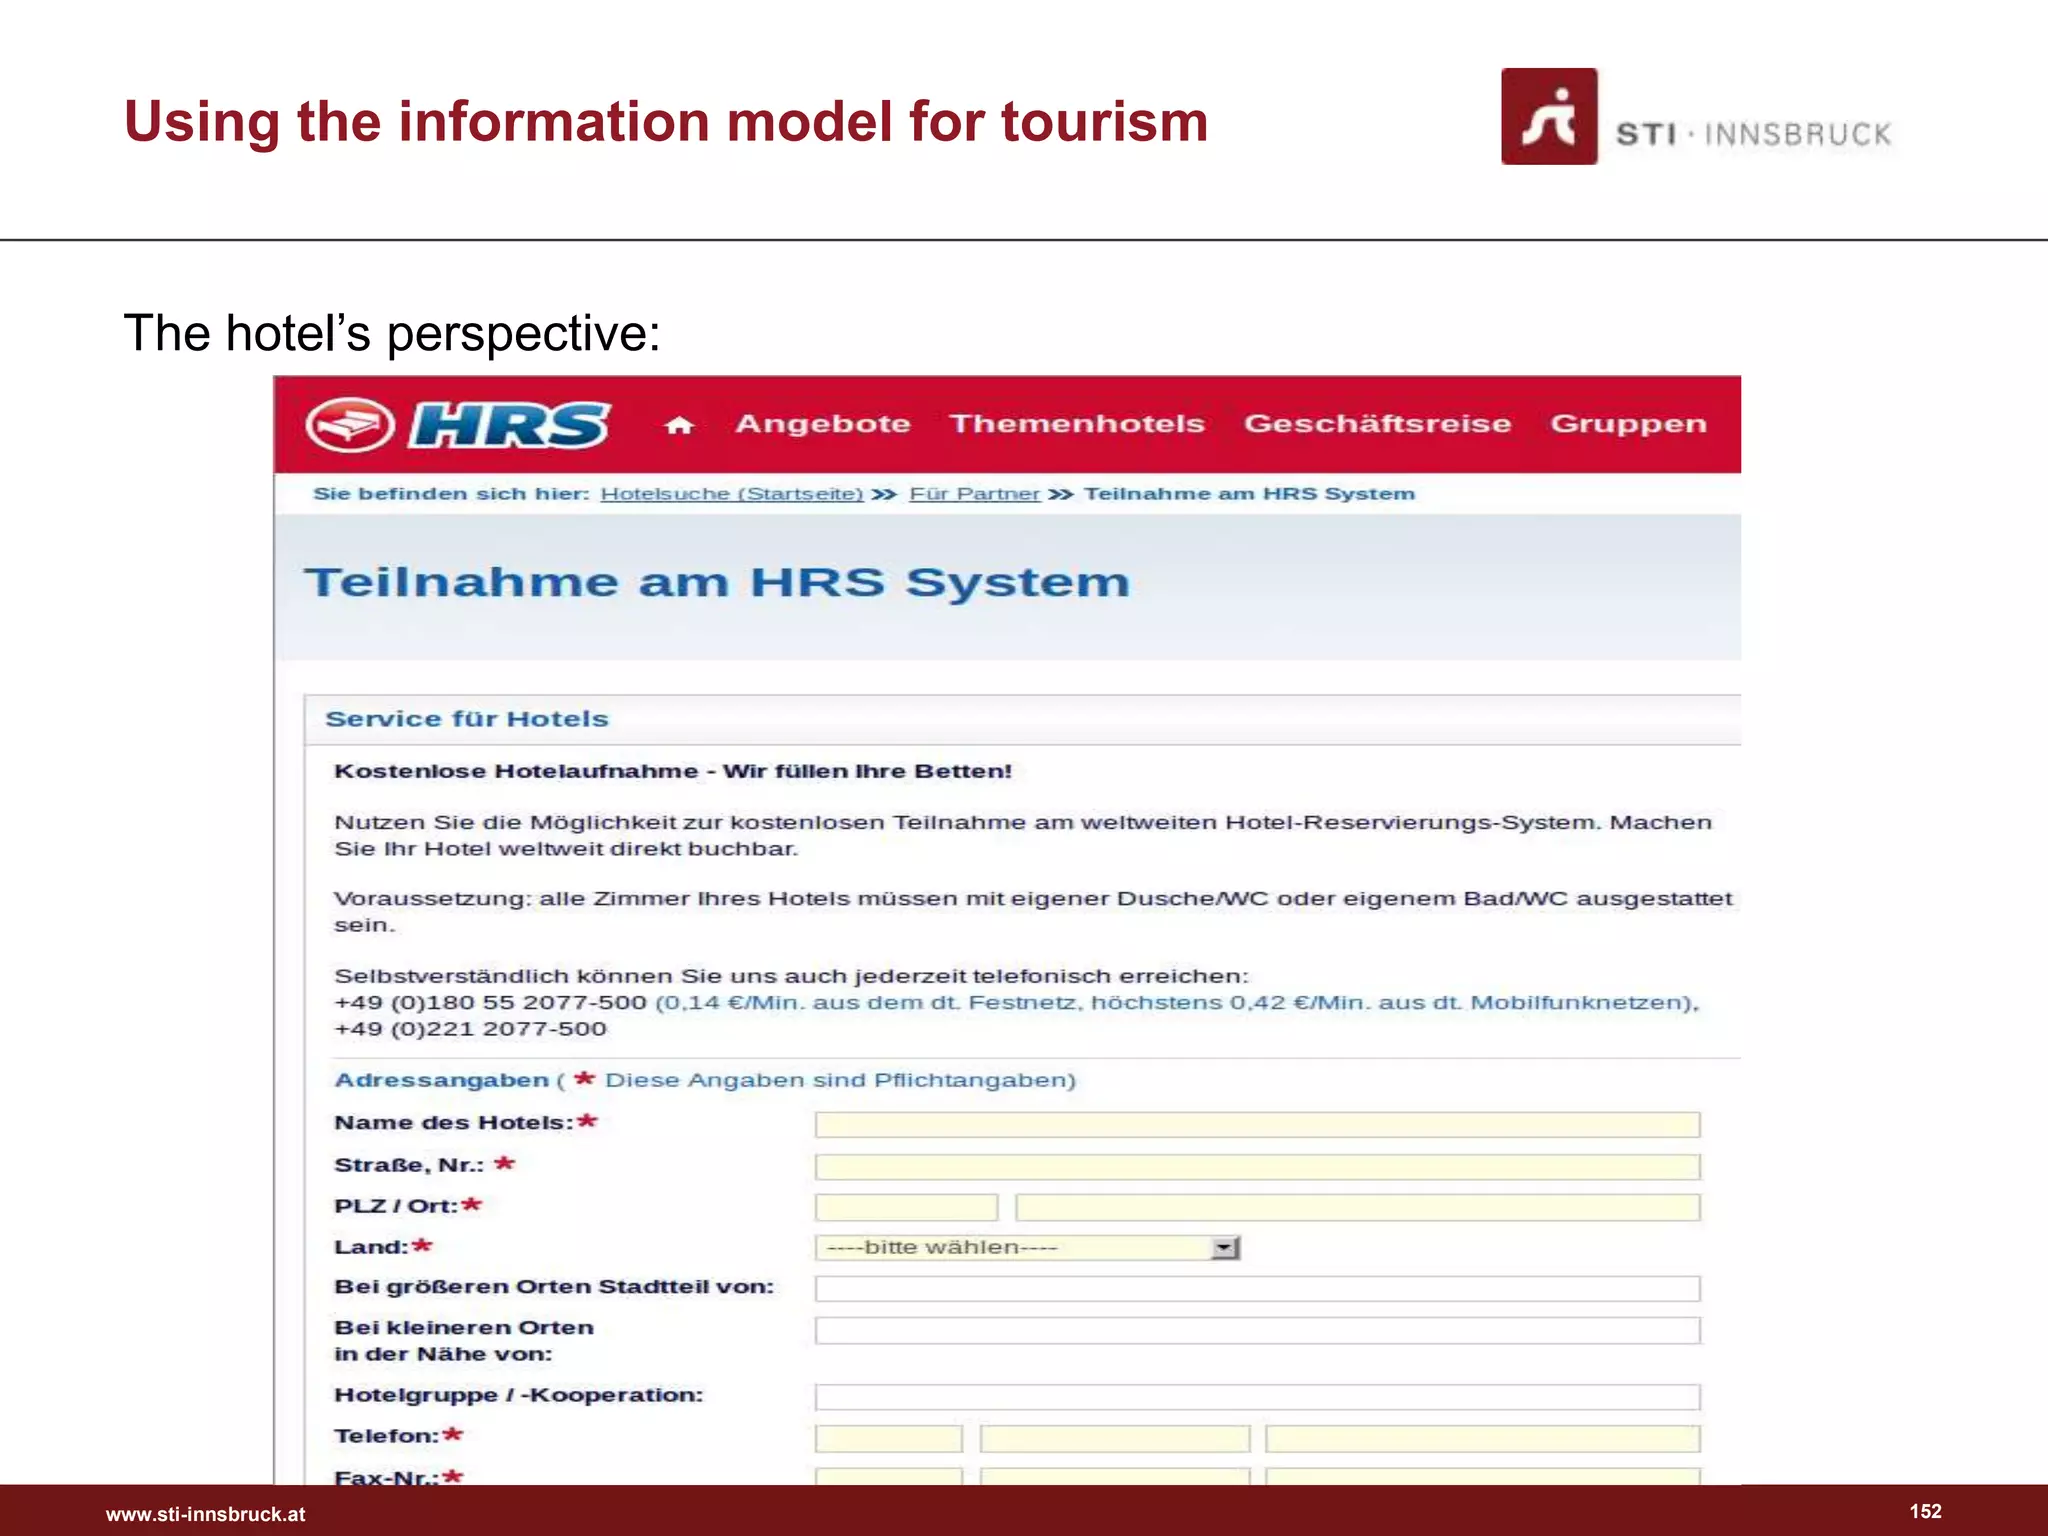Click the Stadtteil von input field
Screen dimensions: 2048x1536
coord(1257,1288)
